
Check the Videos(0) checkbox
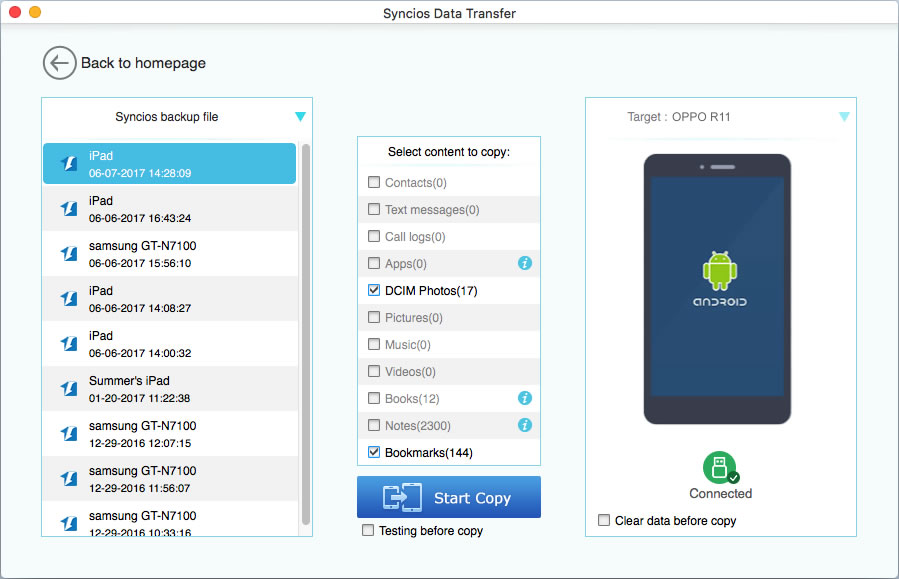tap(374, 371)
